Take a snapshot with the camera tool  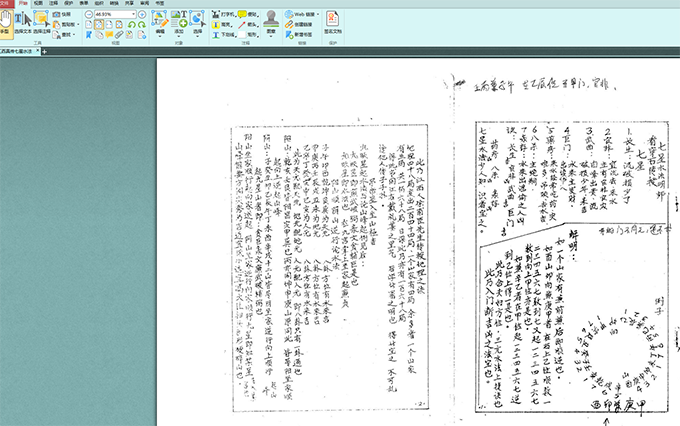point(61,14)
